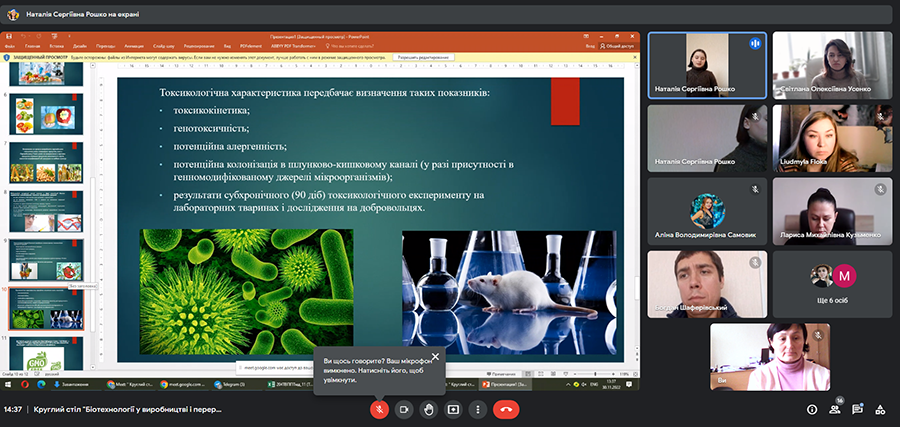Open the Переходы ribbon tab
Image resolution: width=900 pixels, height=427 pixels.
click(x=106, y=46)
